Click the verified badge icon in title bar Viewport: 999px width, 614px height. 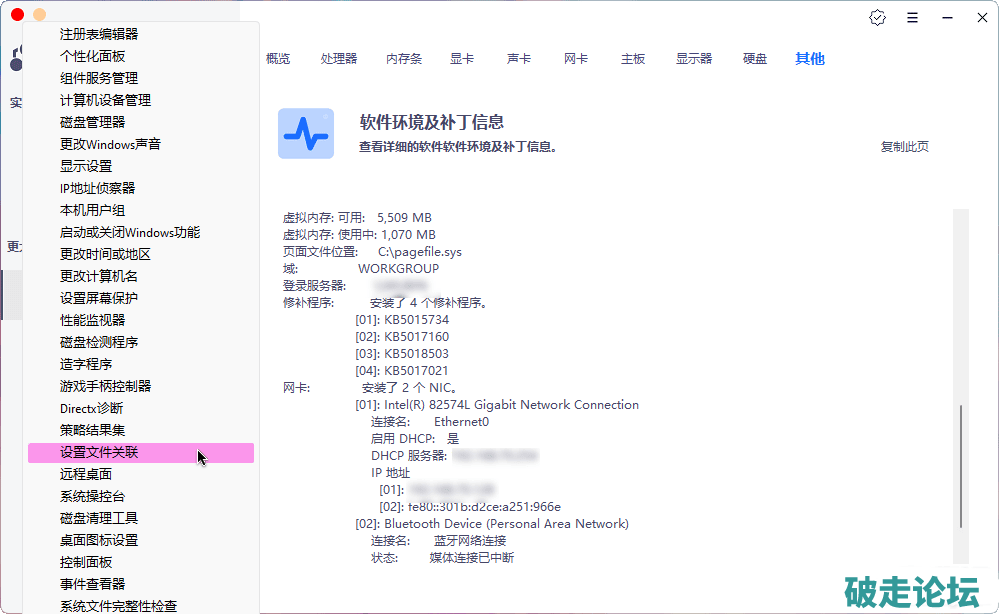tap(878, 17)
